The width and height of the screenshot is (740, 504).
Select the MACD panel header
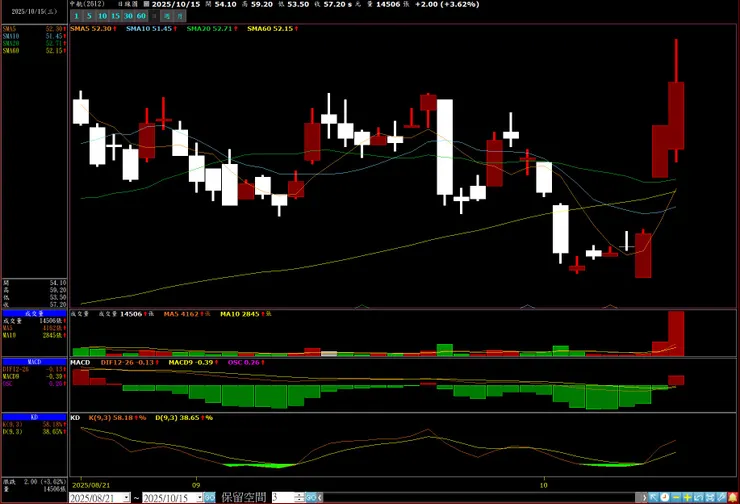coord(34,362)
